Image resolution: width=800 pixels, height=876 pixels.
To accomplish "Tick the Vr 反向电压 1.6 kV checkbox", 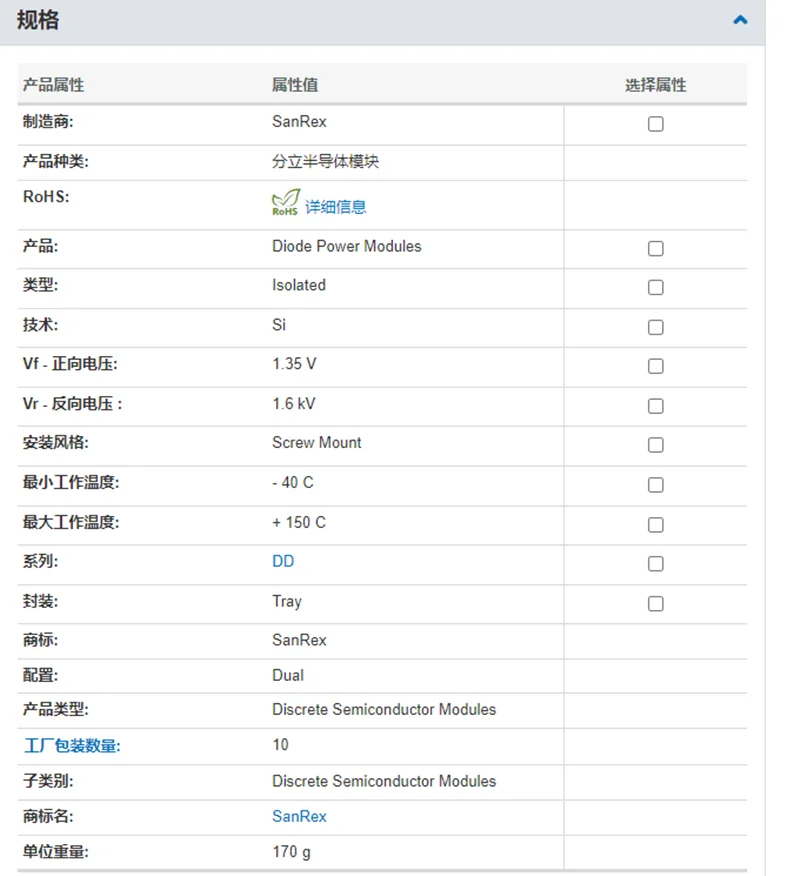I will 655,406.
